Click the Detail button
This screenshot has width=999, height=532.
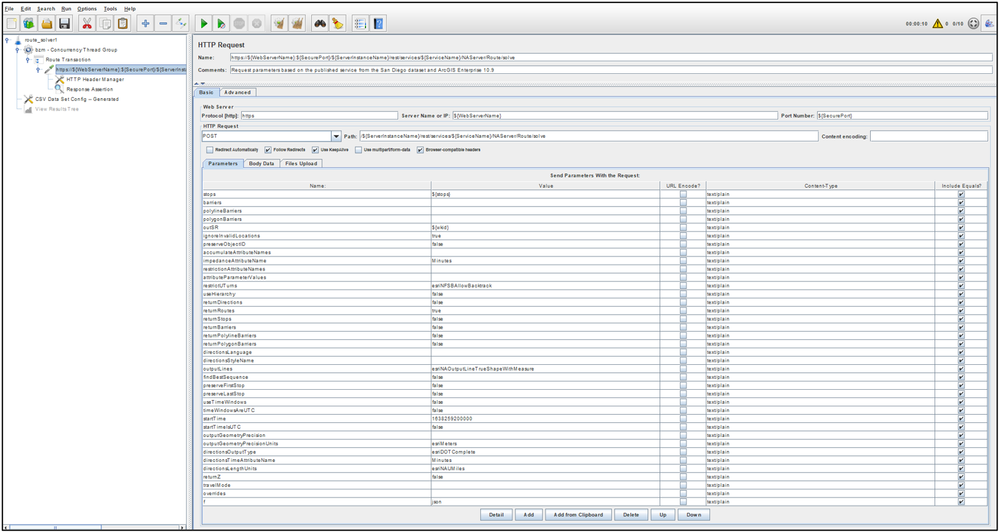point(496,514)
